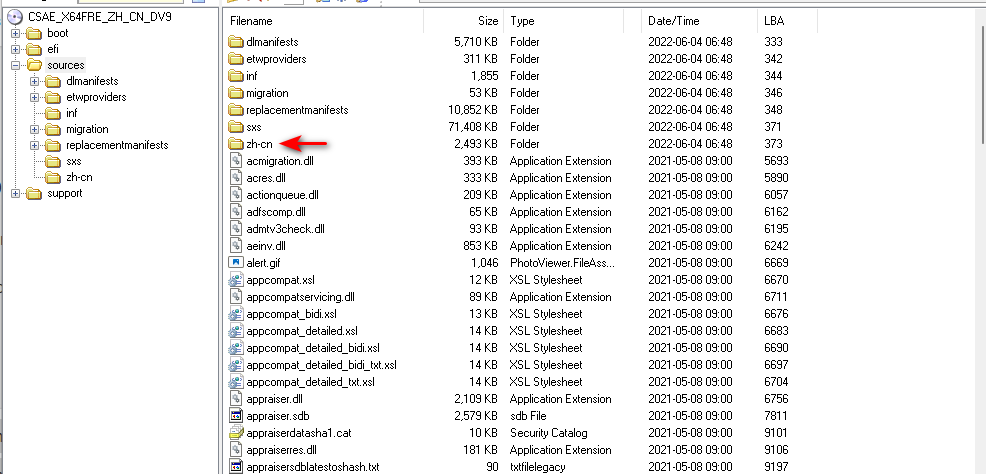Viewport: 986px width, 474px height.
Task: Click the appraiser.sdb file icon
Action: (236, 416)
